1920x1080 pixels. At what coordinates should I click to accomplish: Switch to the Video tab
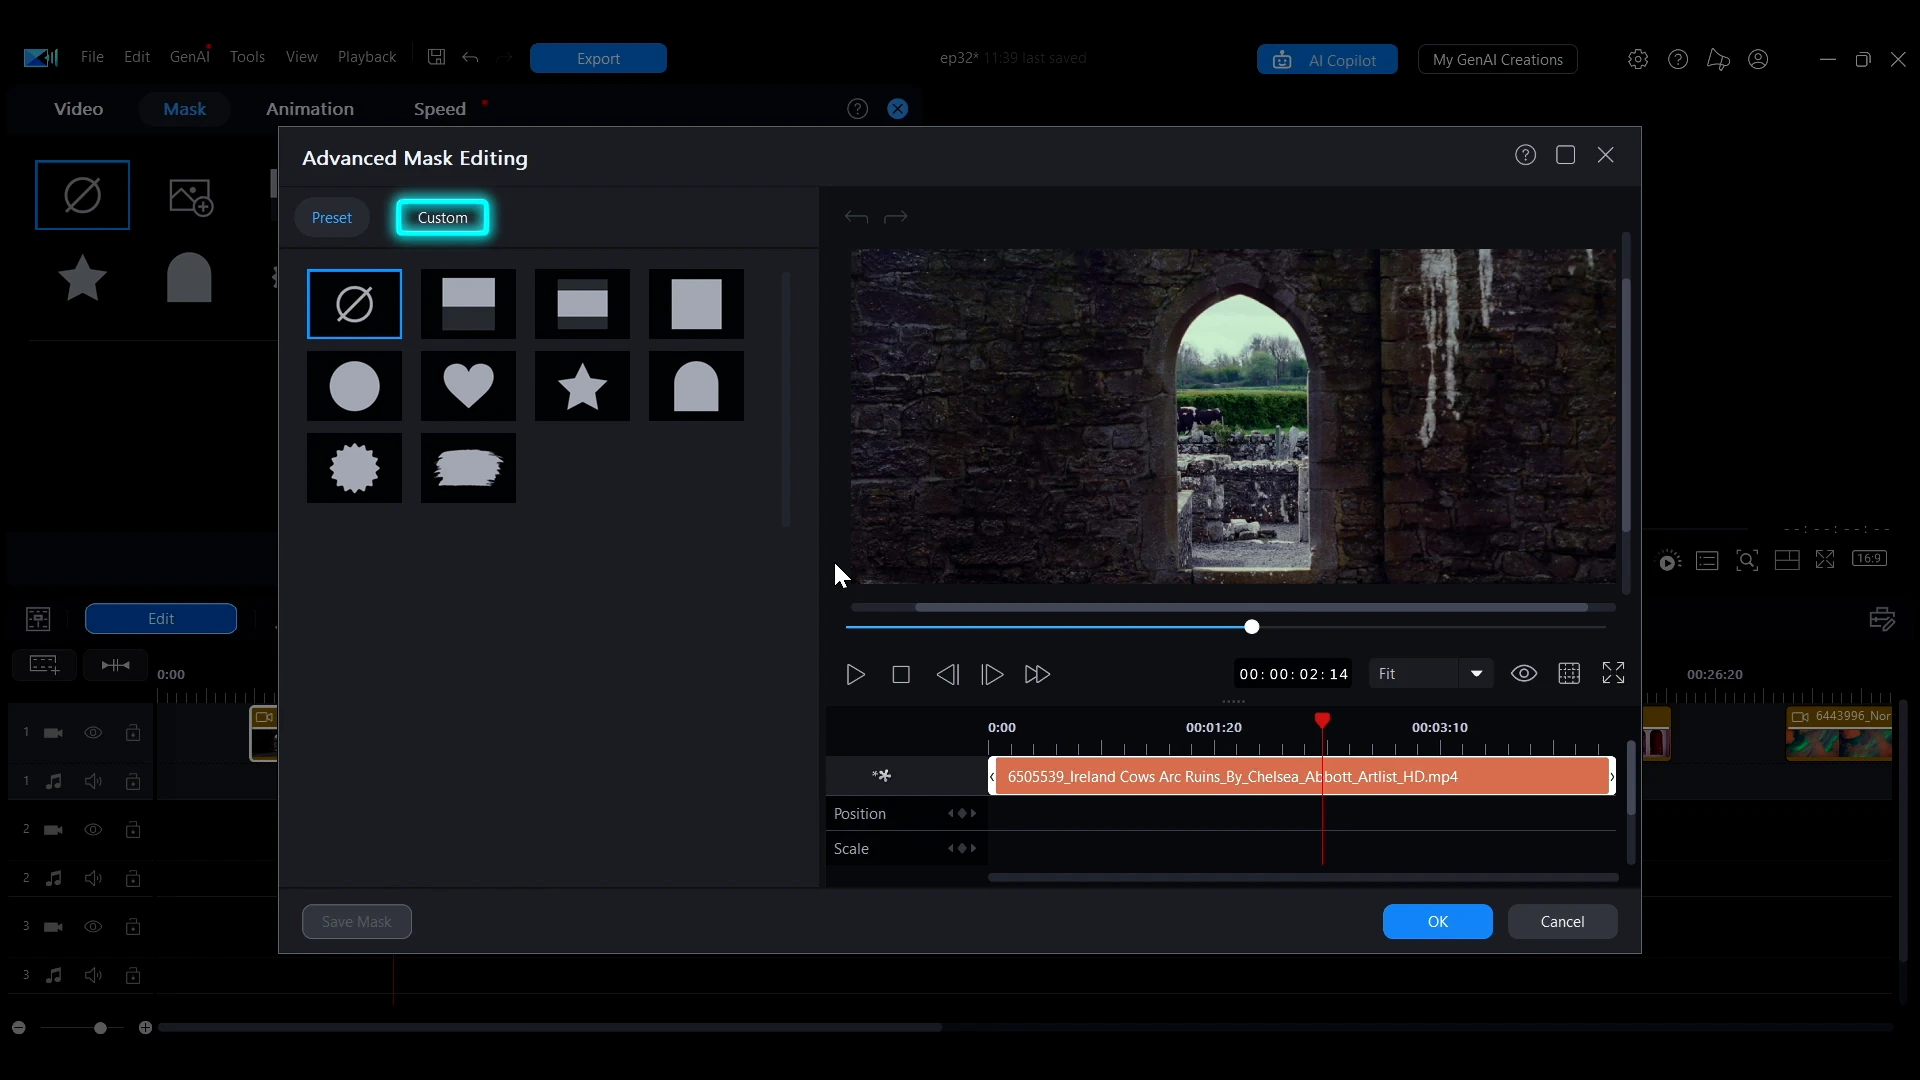coord(78,109)
